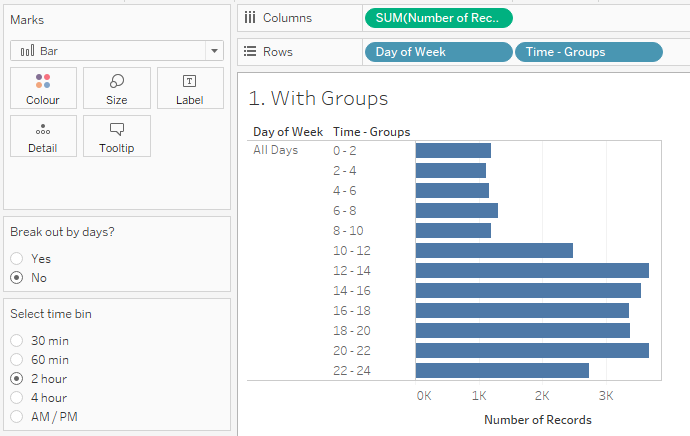Choose the AM / PM time bin
Viewport: 690px width, 436px height.
tap(17, 417)
